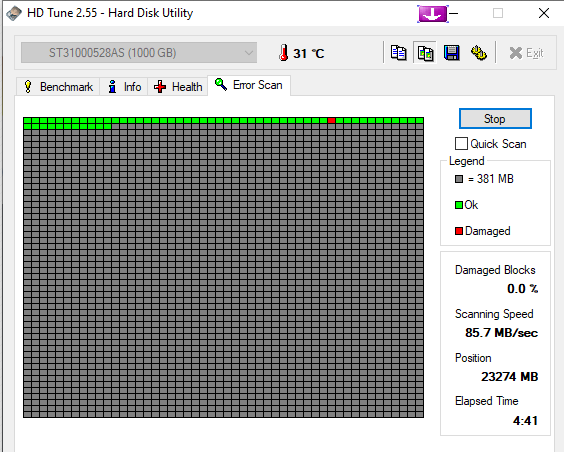Open the ST31000528AS drive dropdown
The width and height of the screenshot is (564, 452).
[x=139, y=53]
